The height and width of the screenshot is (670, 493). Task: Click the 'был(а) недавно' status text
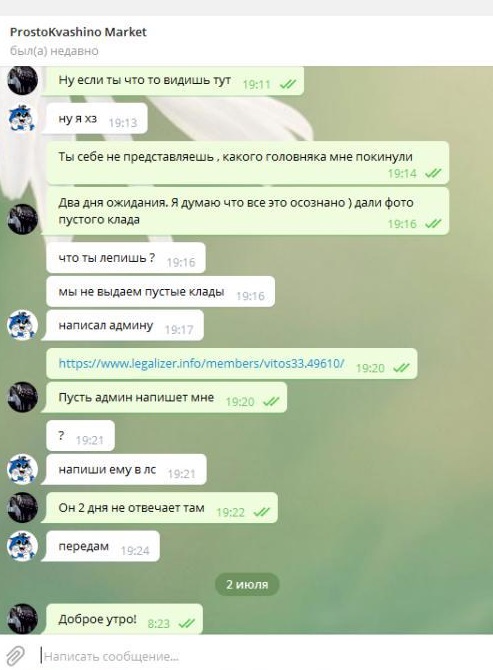[54, 51]
